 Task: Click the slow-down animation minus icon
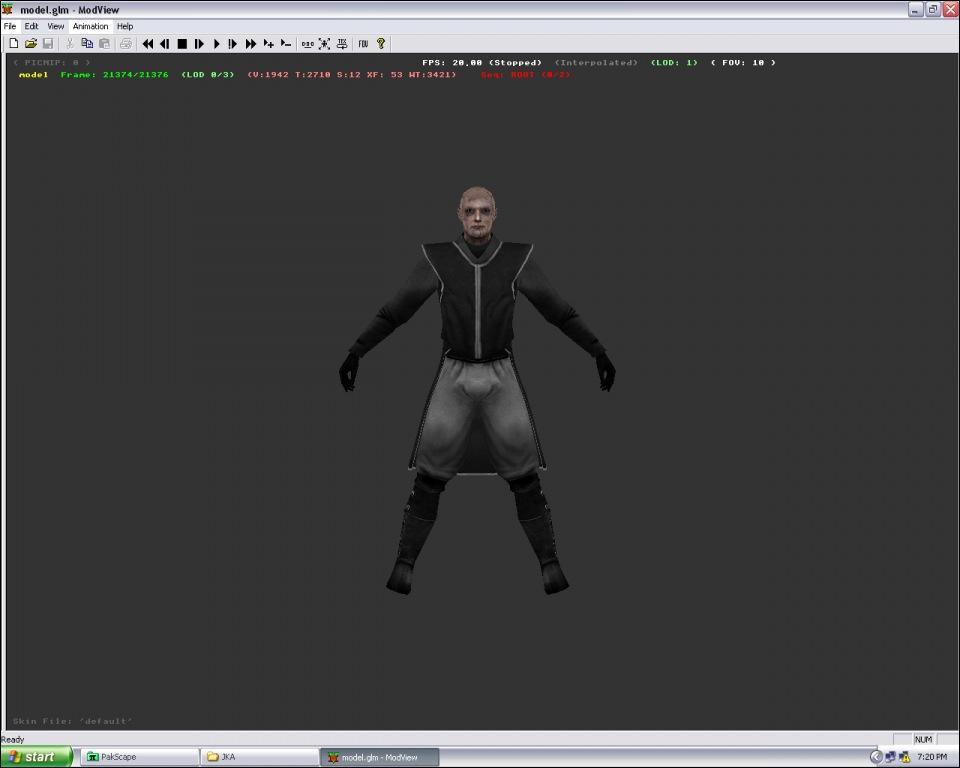click(x=286, y=44)
